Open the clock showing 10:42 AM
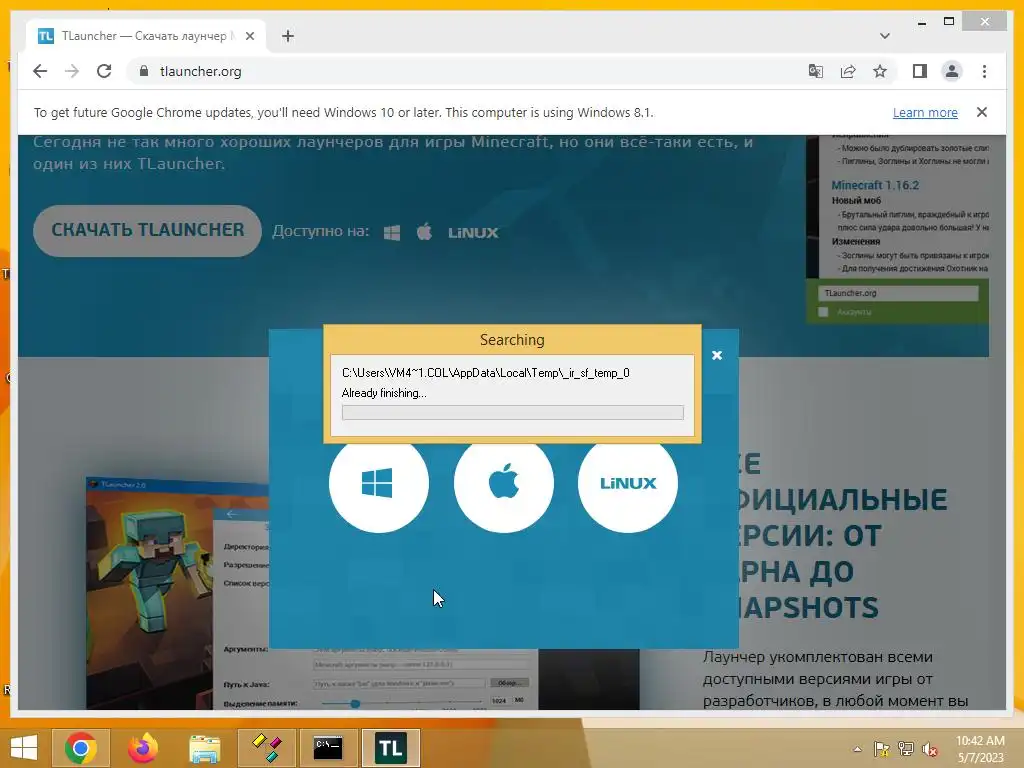The height and width of the screenshot is (768, 1024). [x=980, y=749]
